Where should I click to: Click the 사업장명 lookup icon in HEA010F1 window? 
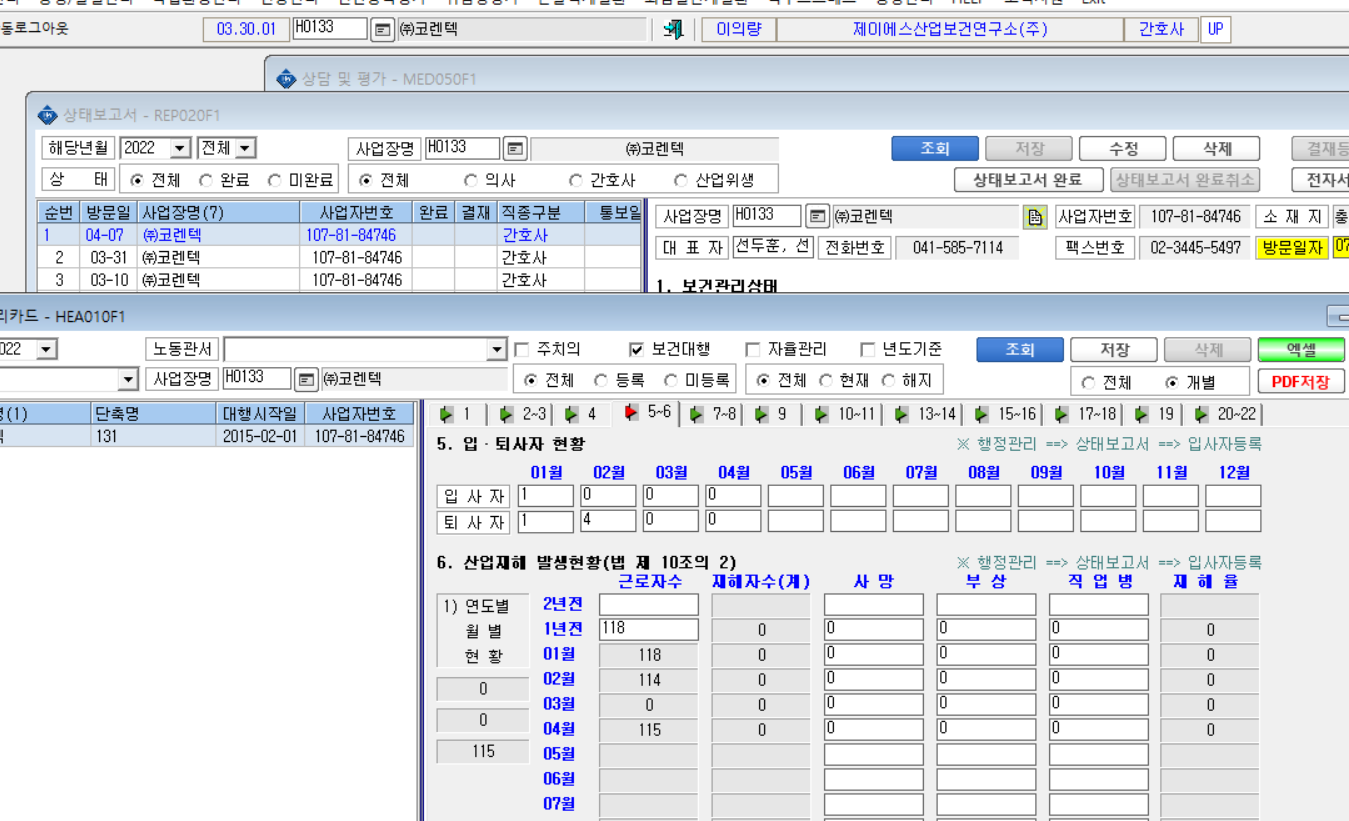pyautogui.click(x=306, y=380)
